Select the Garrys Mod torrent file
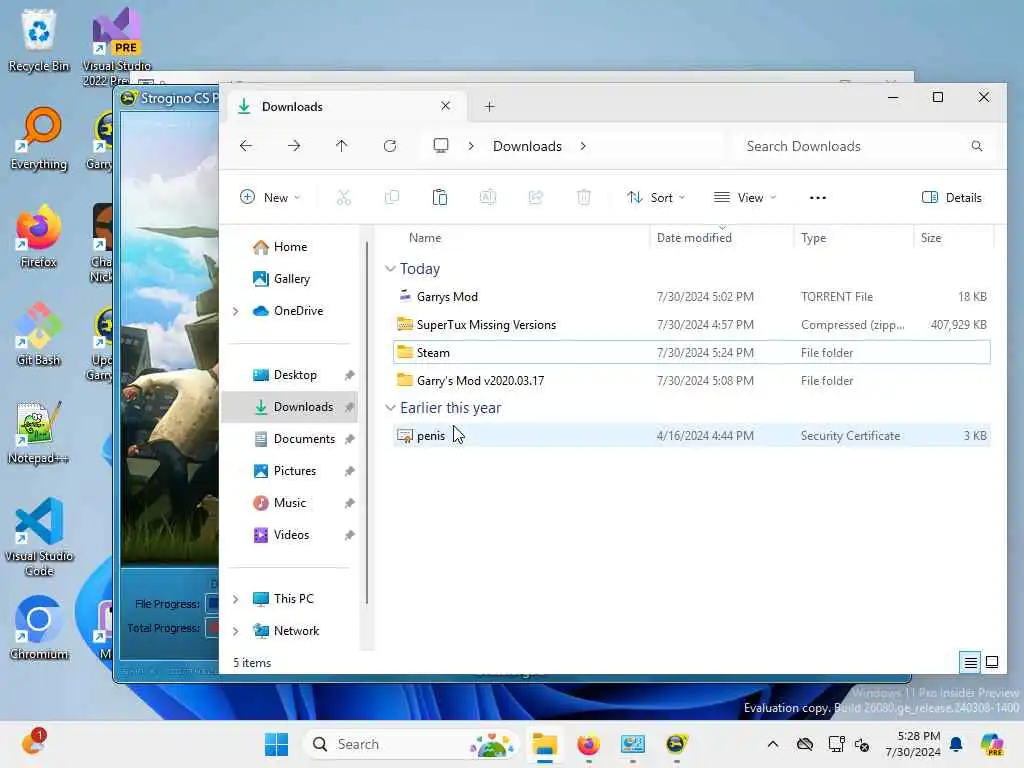Viewport: 1024px width, 768px height. [692, 296]
